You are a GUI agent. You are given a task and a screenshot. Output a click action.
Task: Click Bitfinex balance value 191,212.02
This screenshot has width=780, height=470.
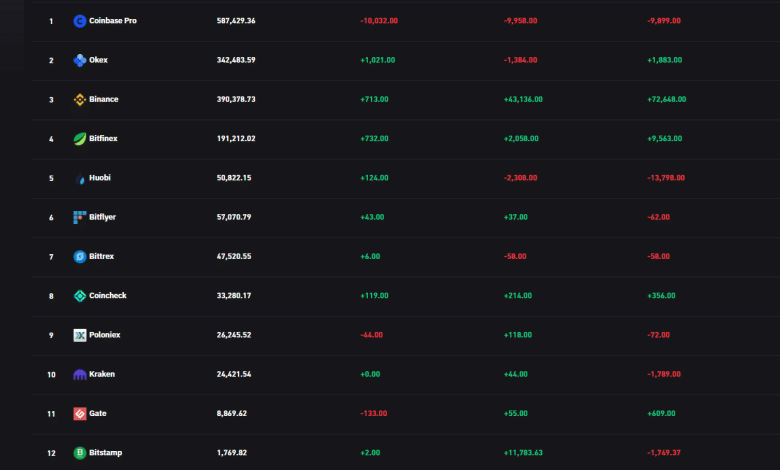click(236, 139)
